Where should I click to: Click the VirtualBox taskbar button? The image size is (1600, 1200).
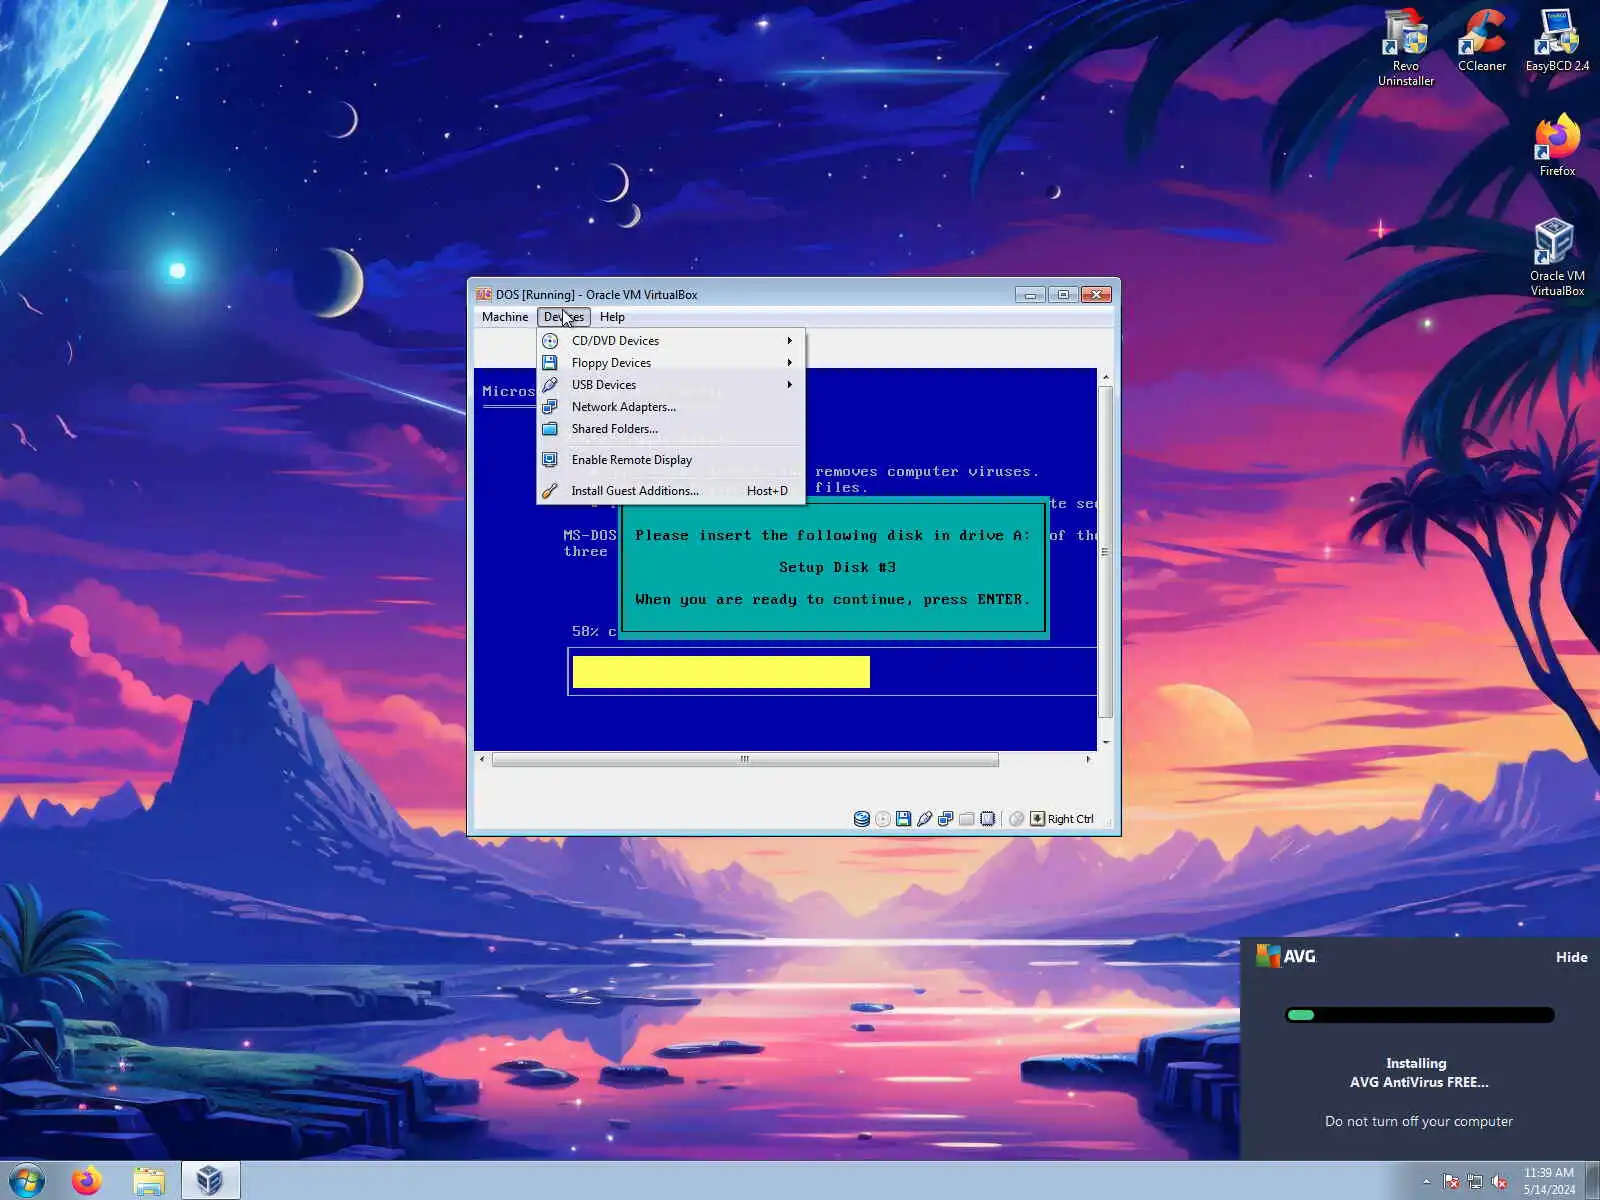pos(210,1181)
